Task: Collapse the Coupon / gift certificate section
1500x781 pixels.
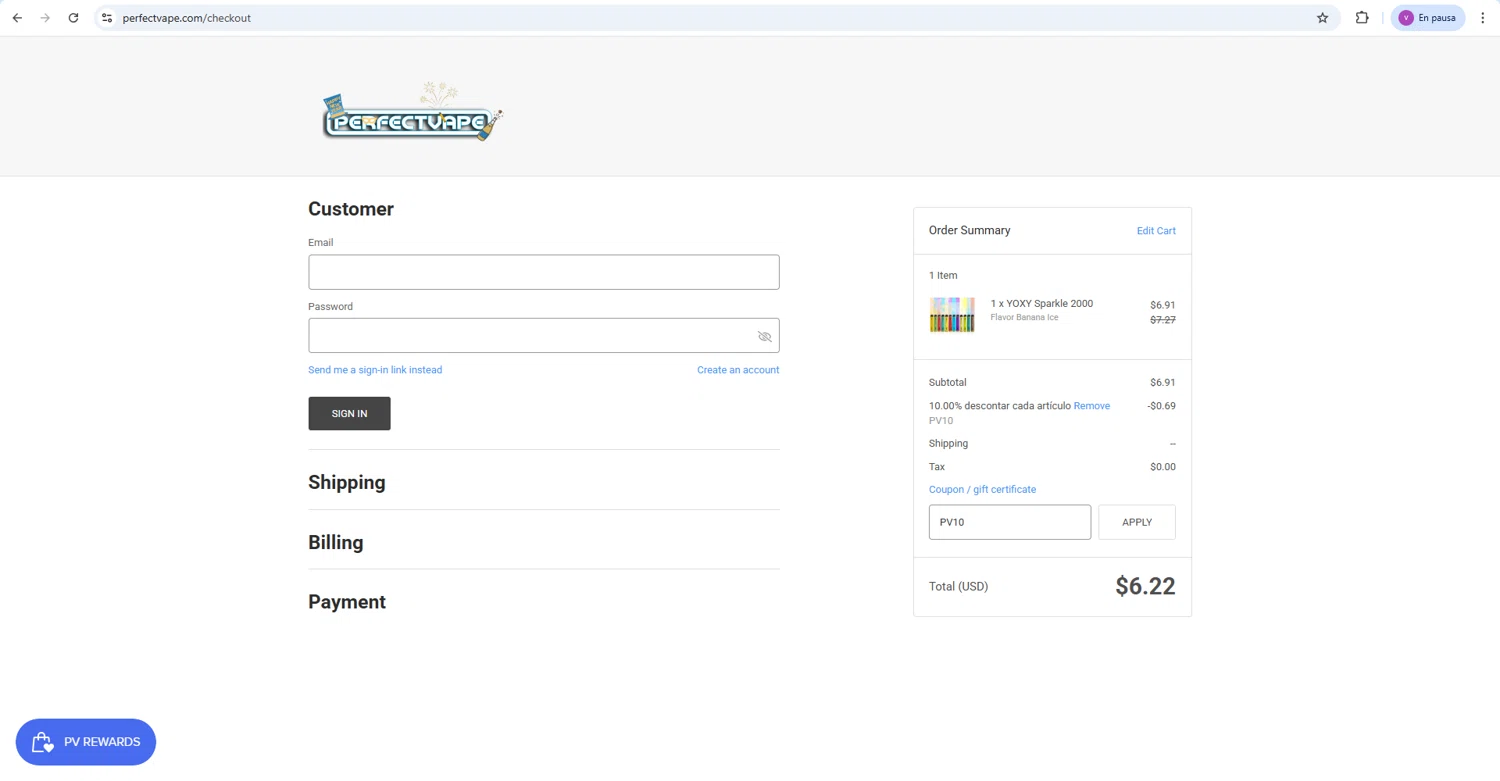Action: pyautogui.click(x=982, y=490)
